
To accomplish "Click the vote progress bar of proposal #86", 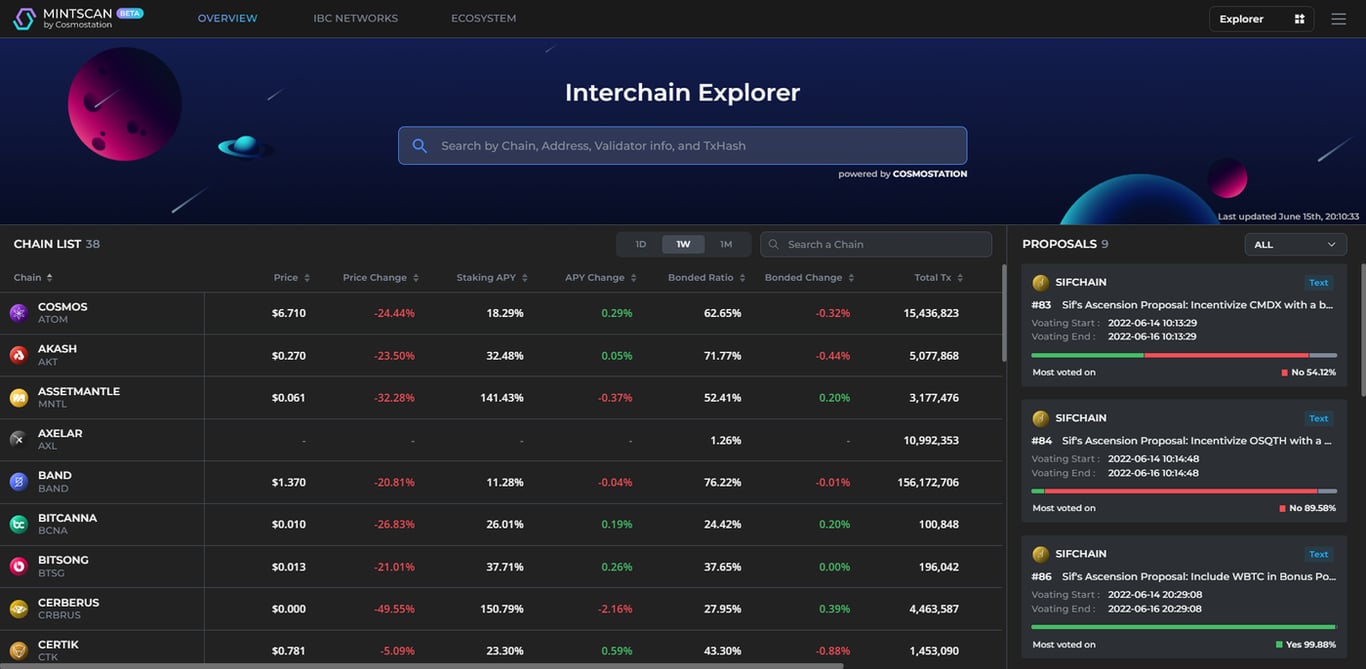I will click(x=1184, y=627).
